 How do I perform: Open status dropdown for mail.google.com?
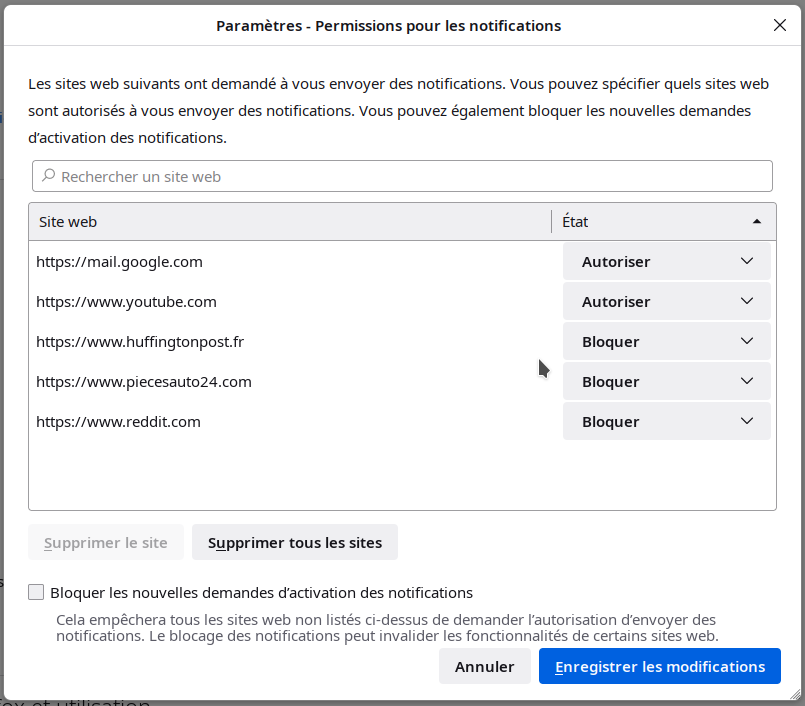pos(666,262)
